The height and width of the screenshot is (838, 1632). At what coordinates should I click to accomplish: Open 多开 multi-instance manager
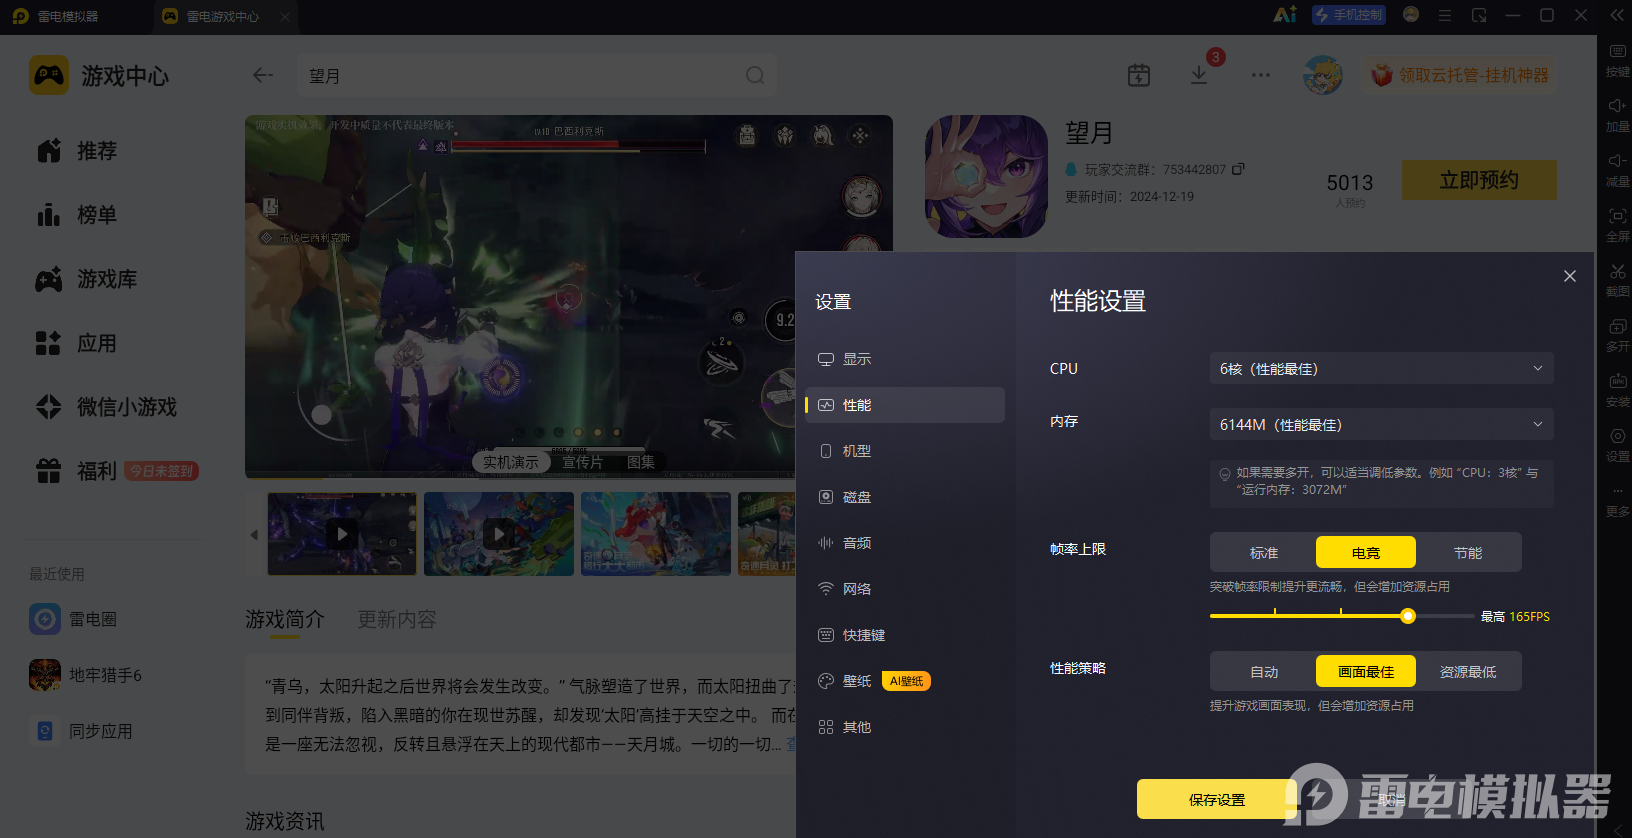1617,334
